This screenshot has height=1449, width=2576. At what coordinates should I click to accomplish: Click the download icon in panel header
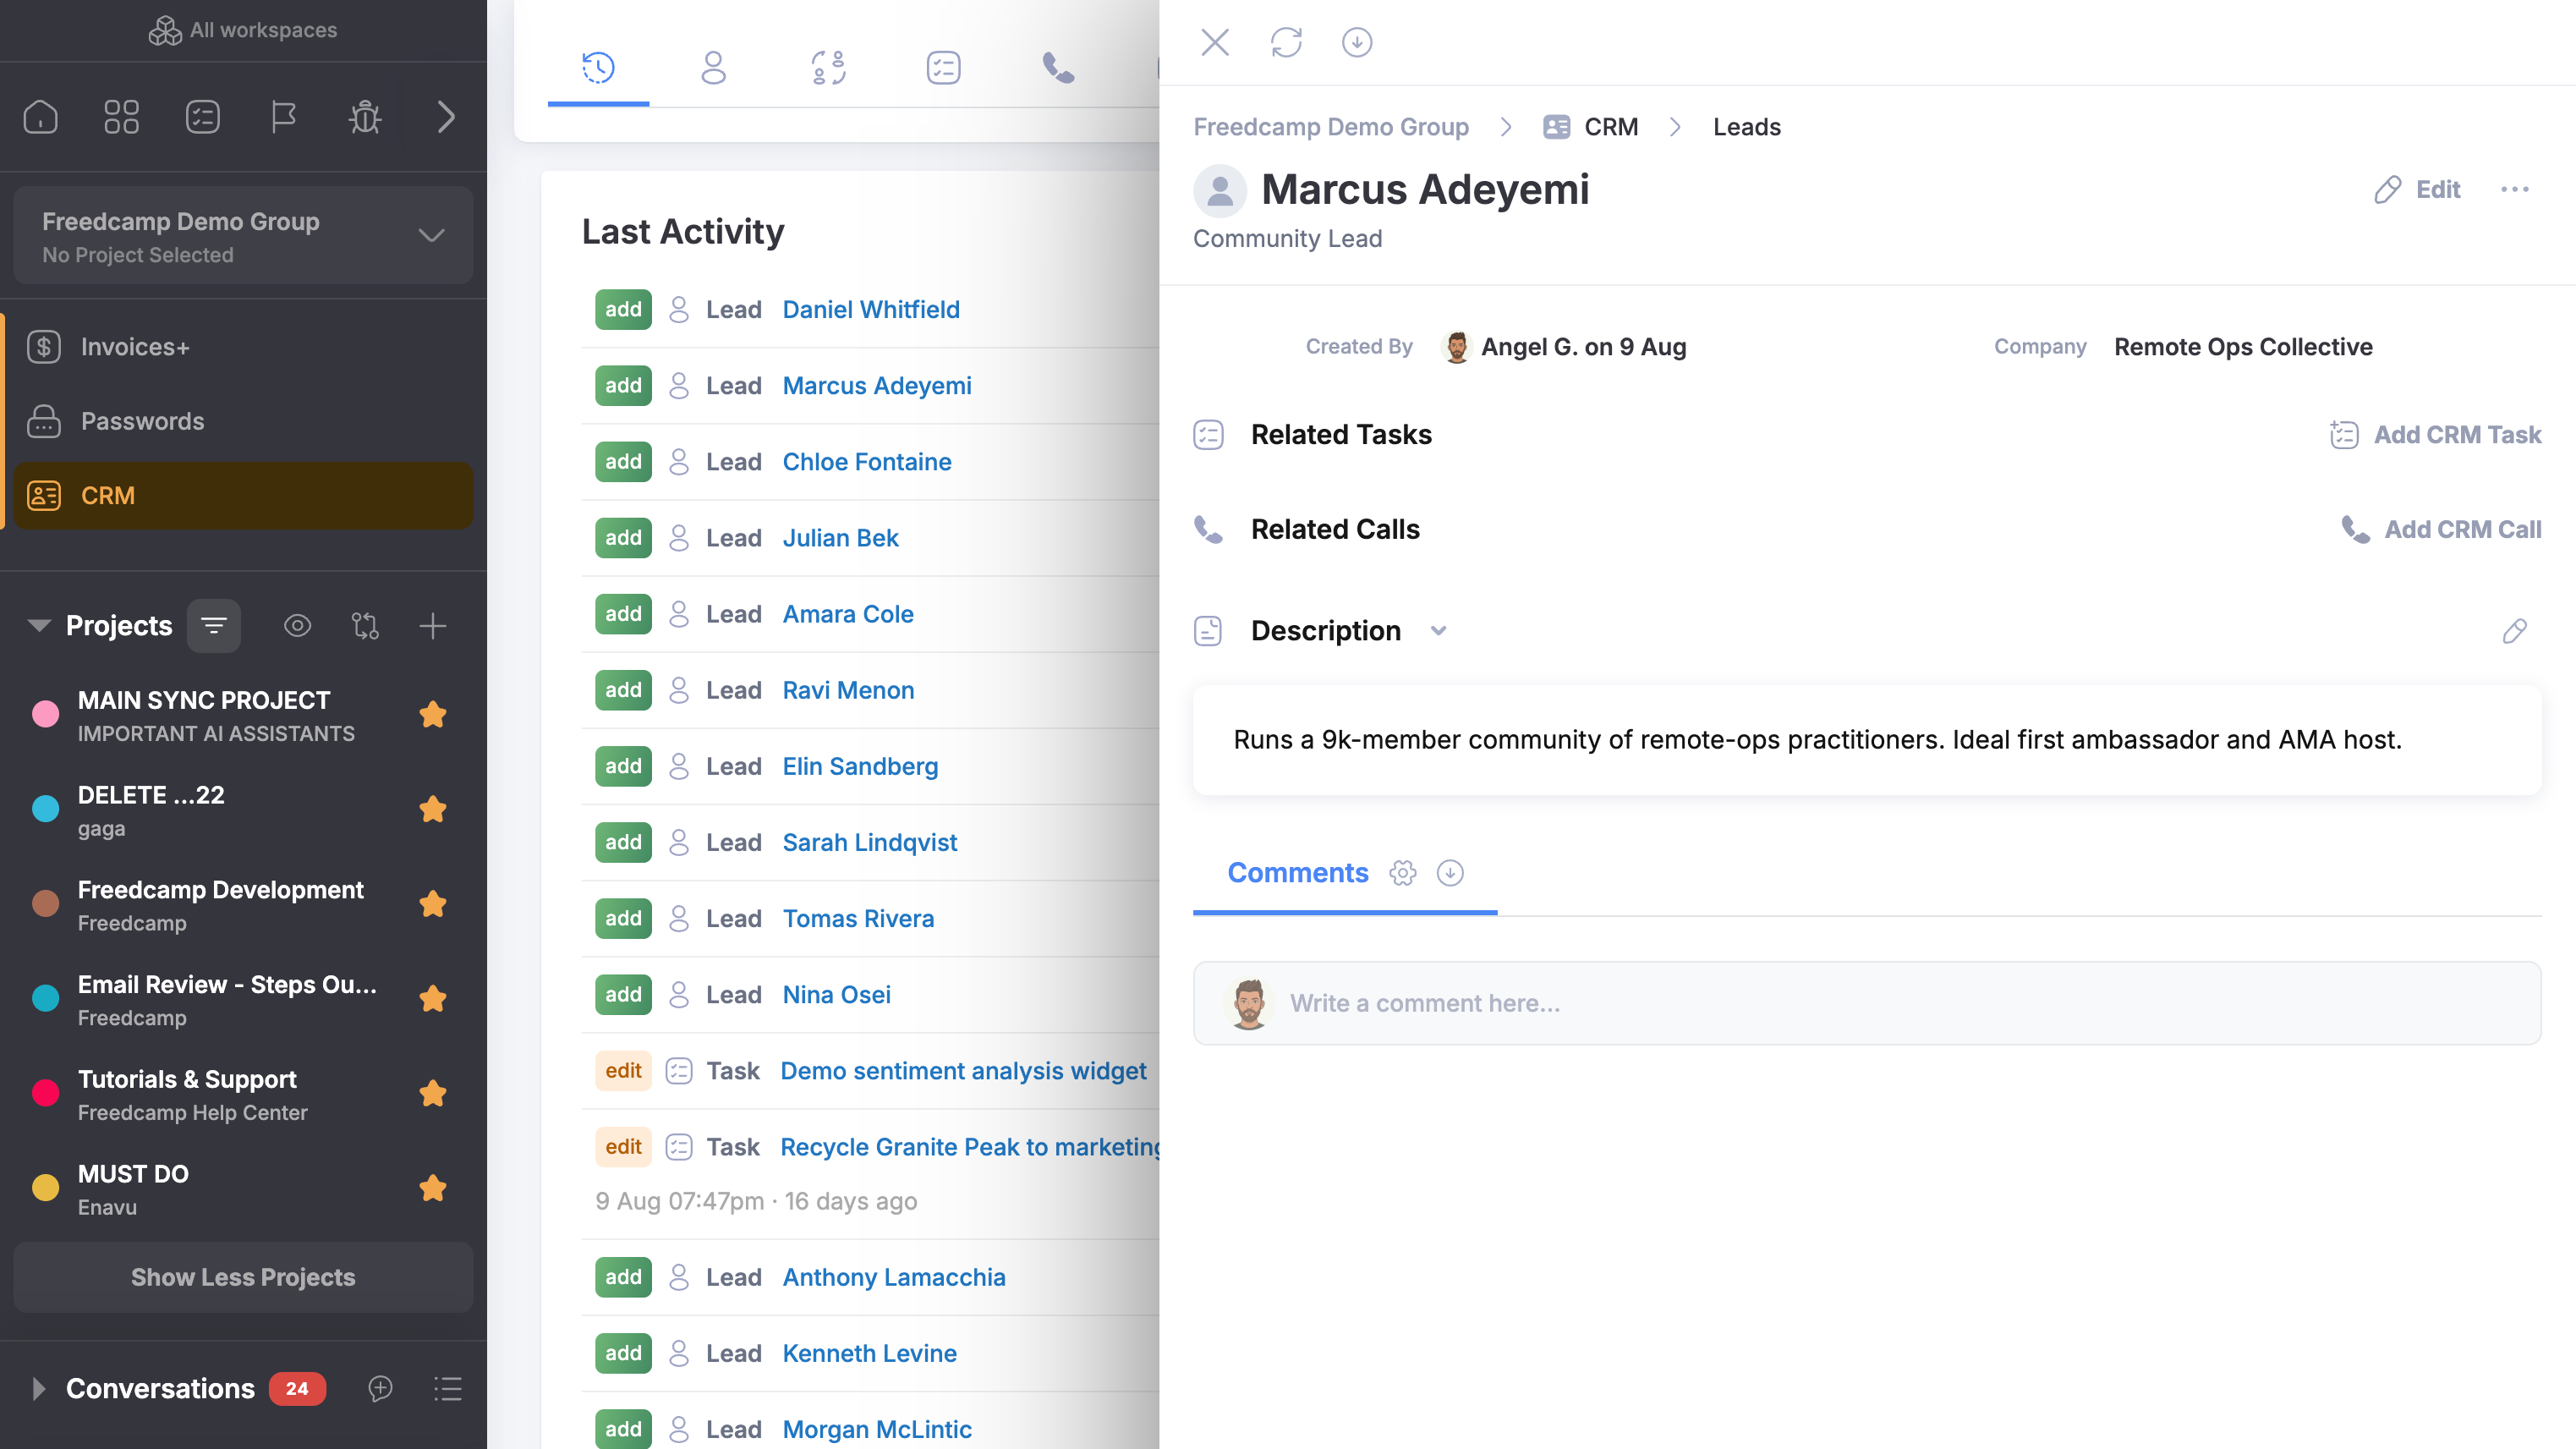1356,42
